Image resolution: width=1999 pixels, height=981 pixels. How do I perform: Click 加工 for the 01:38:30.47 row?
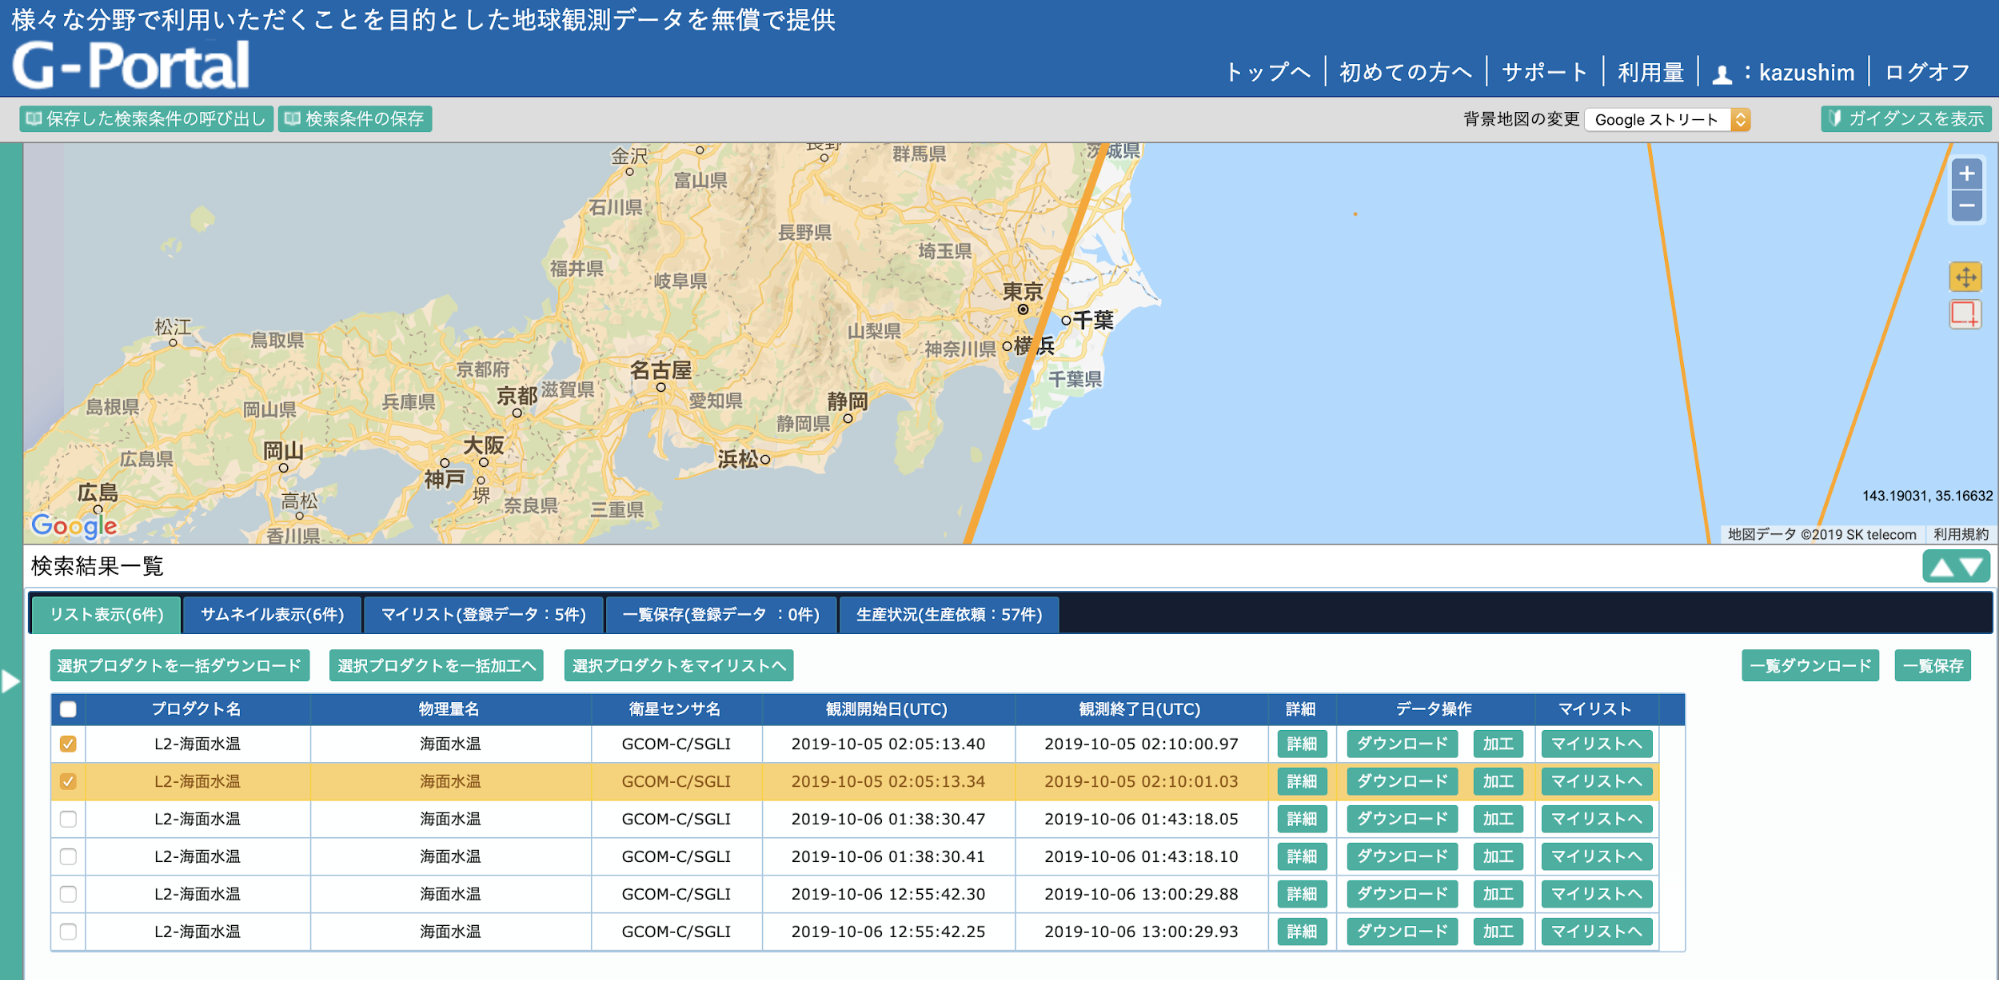pyautogui.click(x=1498, y=819)
